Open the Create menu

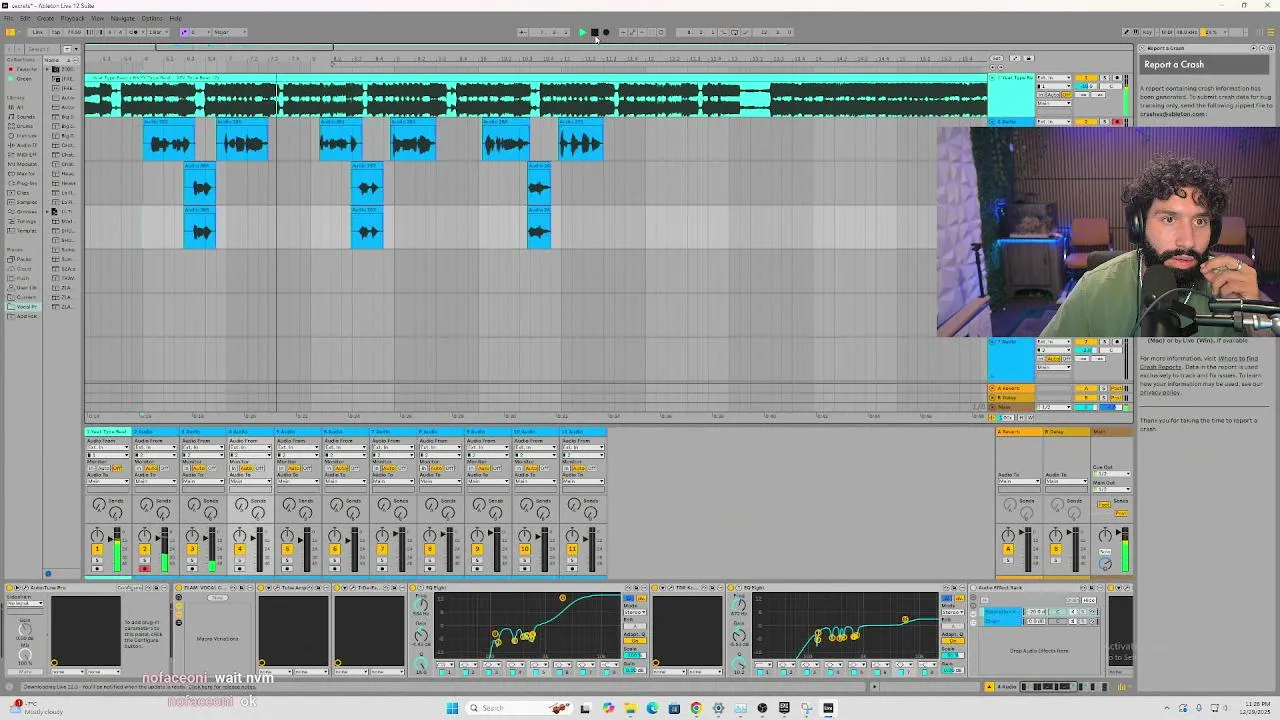(x=45, y=18)
